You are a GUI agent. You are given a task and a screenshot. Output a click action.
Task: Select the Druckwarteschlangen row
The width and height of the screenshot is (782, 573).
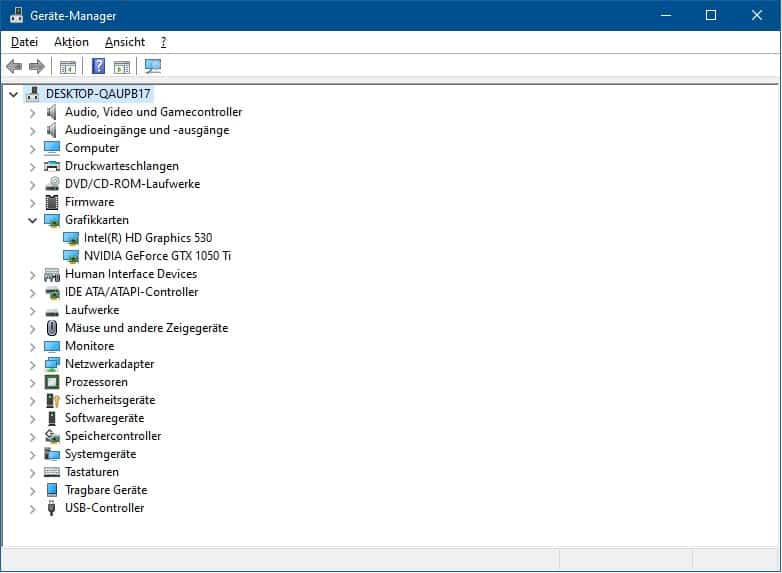click(122, 166)
